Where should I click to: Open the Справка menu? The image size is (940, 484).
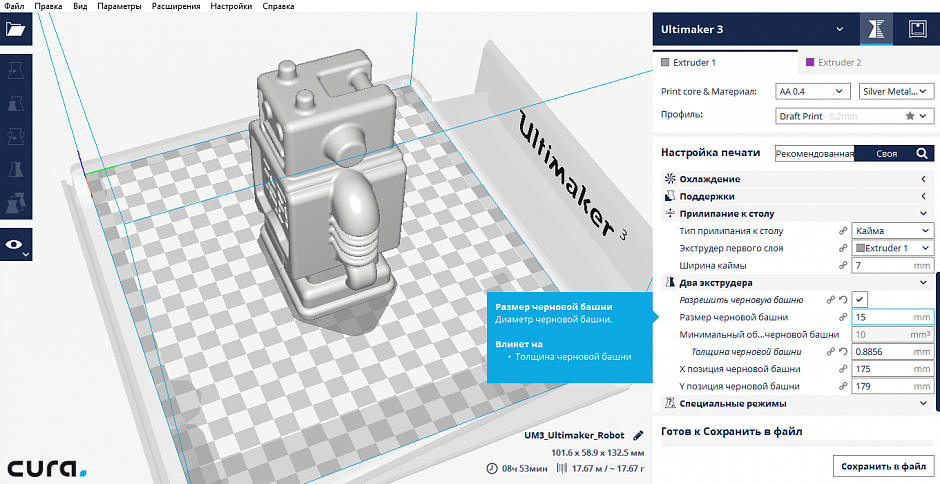pyautogui.click(x=278, y=6)
